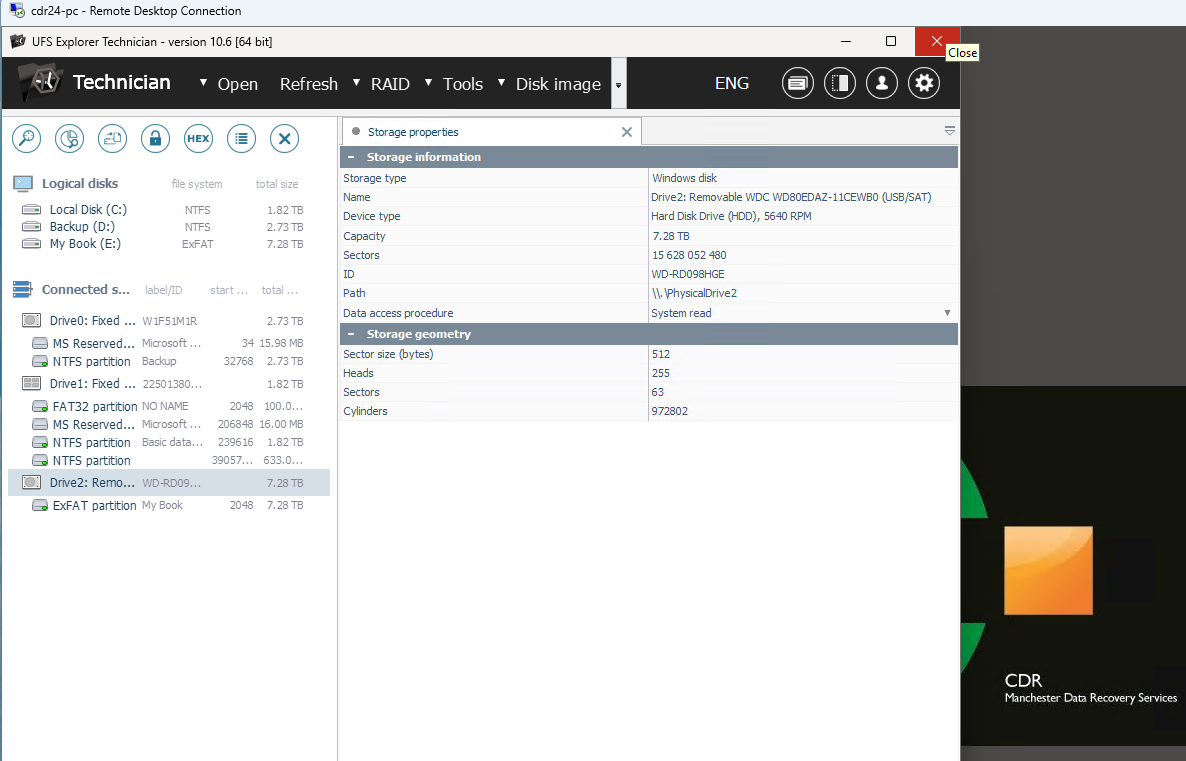Click the Remote Desktop Connection title icon
Viewport: 1186px width, 761px height.
[16, 11]
